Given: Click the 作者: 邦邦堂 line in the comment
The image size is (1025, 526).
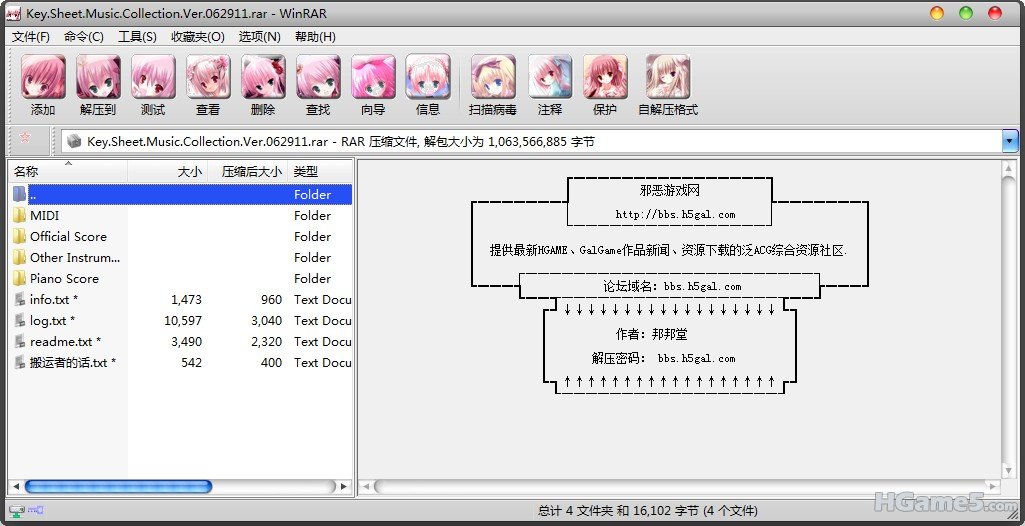Looking at the screenshot, I should pyautogui.click(x=652, y=335).
